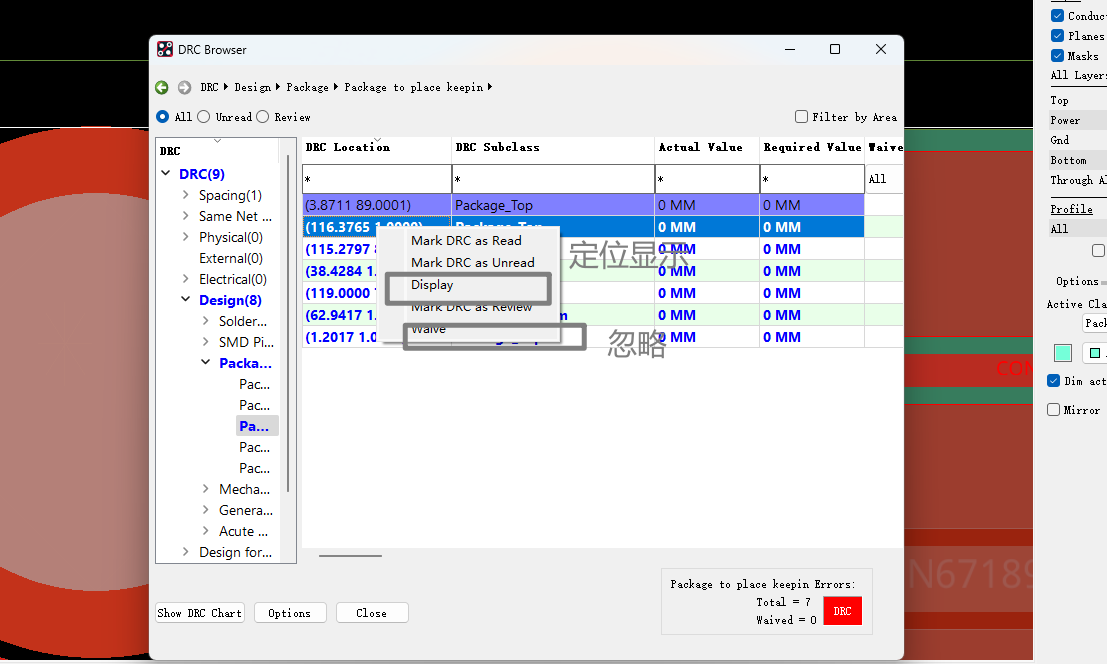Select the All radio button
Image resolution: width=1107 pixels, height=664 pixels.
tap(162, 116)
